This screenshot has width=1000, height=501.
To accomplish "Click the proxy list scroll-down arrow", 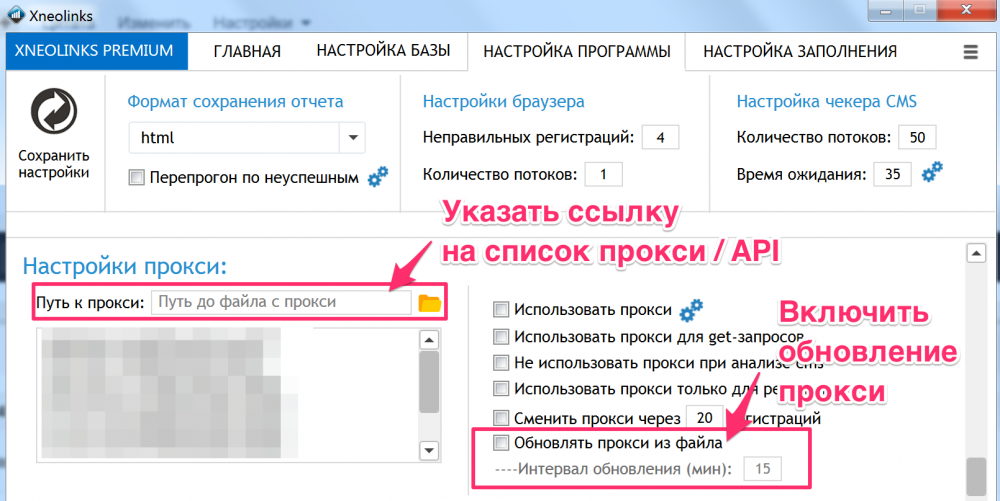I will (429, 449).
